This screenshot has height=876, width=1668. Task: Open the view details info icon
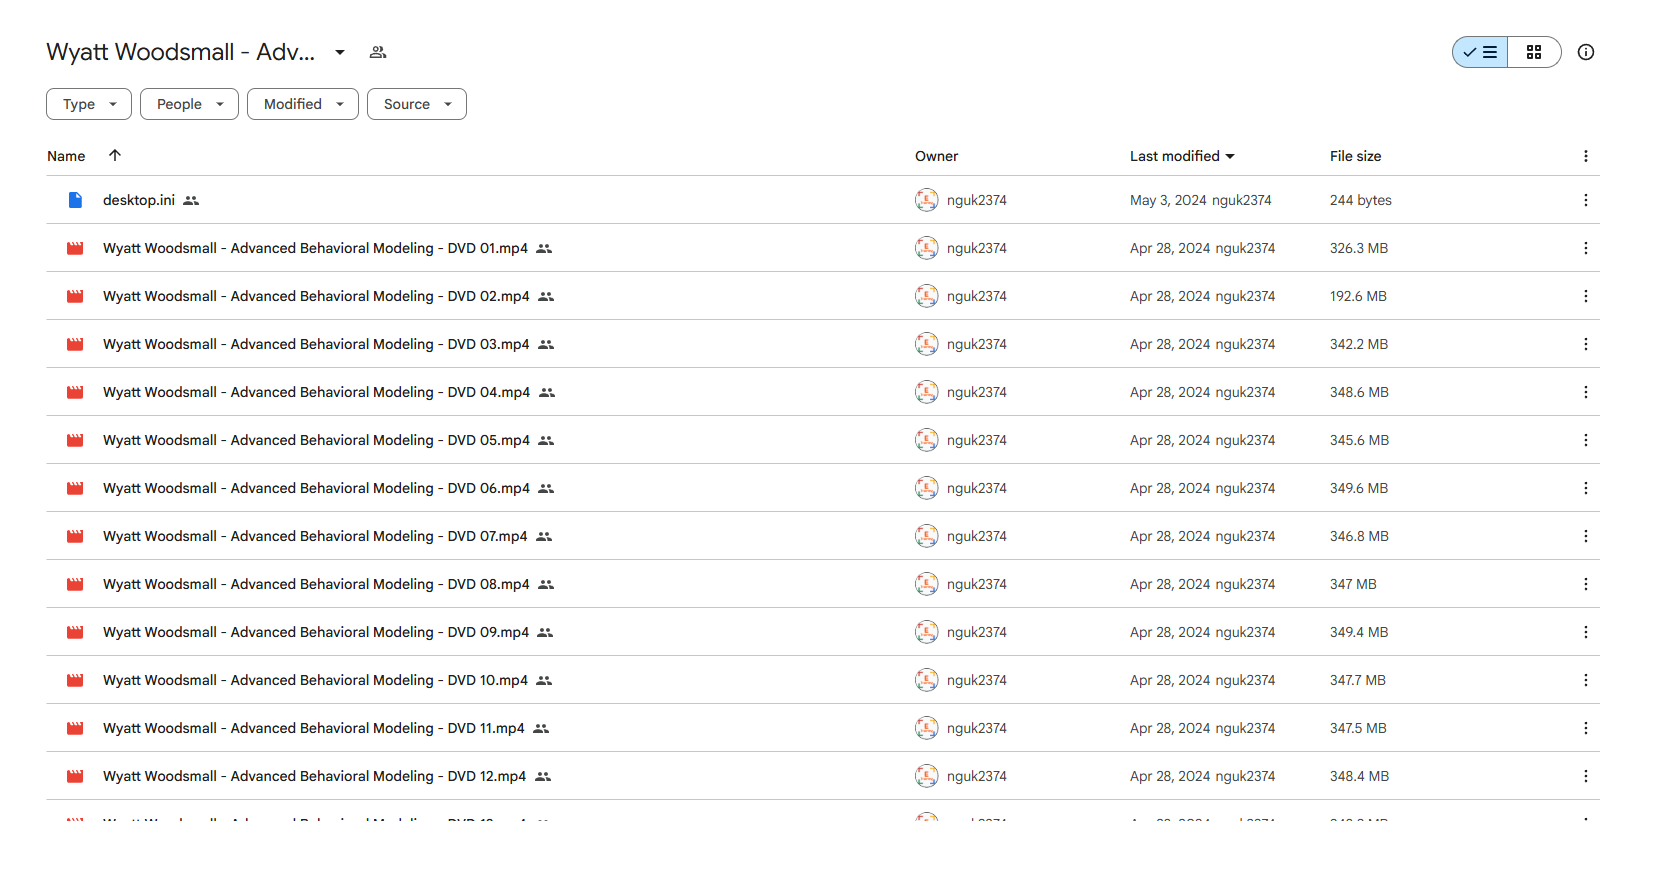[1586, 52]
